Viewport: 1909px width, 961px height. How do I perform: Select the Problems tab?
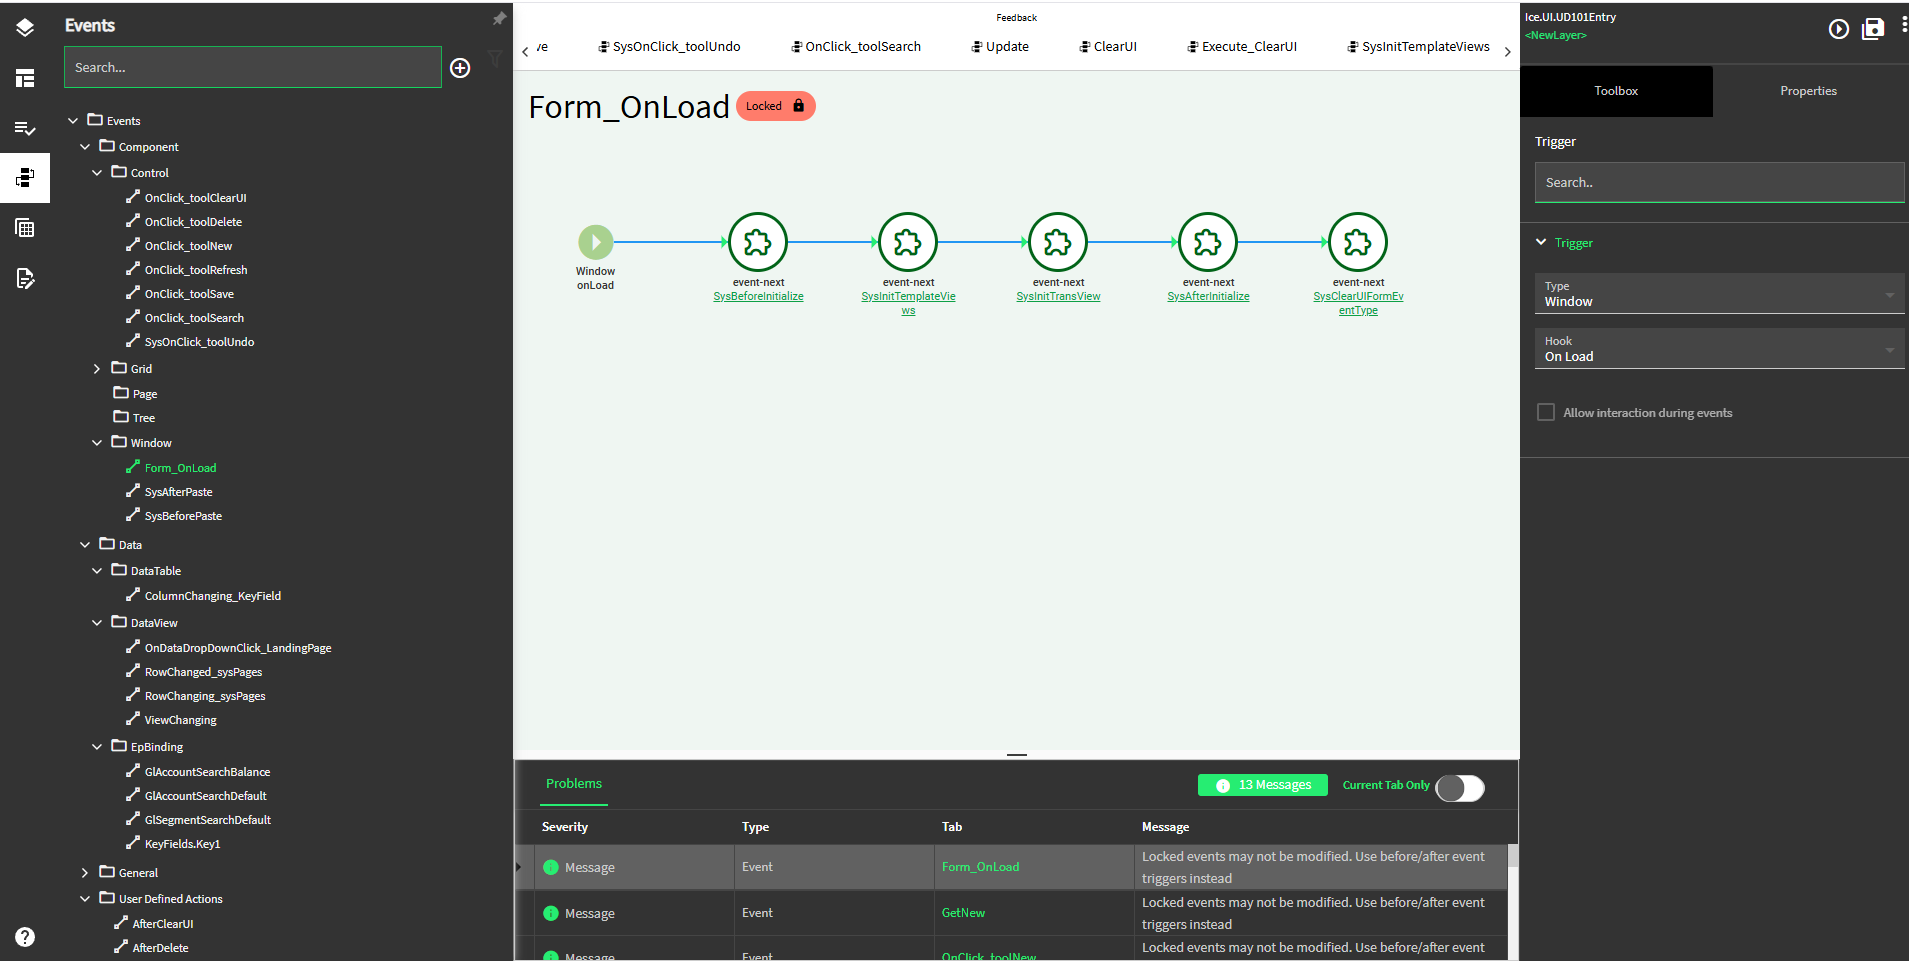(574, 784)
